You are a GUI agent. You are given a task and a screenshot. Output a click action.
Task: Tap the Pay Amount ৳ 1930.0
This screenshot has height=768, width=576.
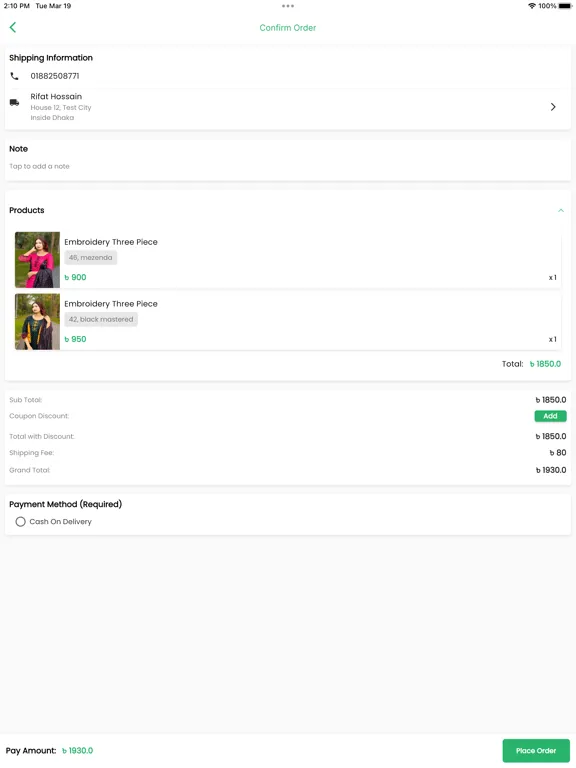pos(77,750)
